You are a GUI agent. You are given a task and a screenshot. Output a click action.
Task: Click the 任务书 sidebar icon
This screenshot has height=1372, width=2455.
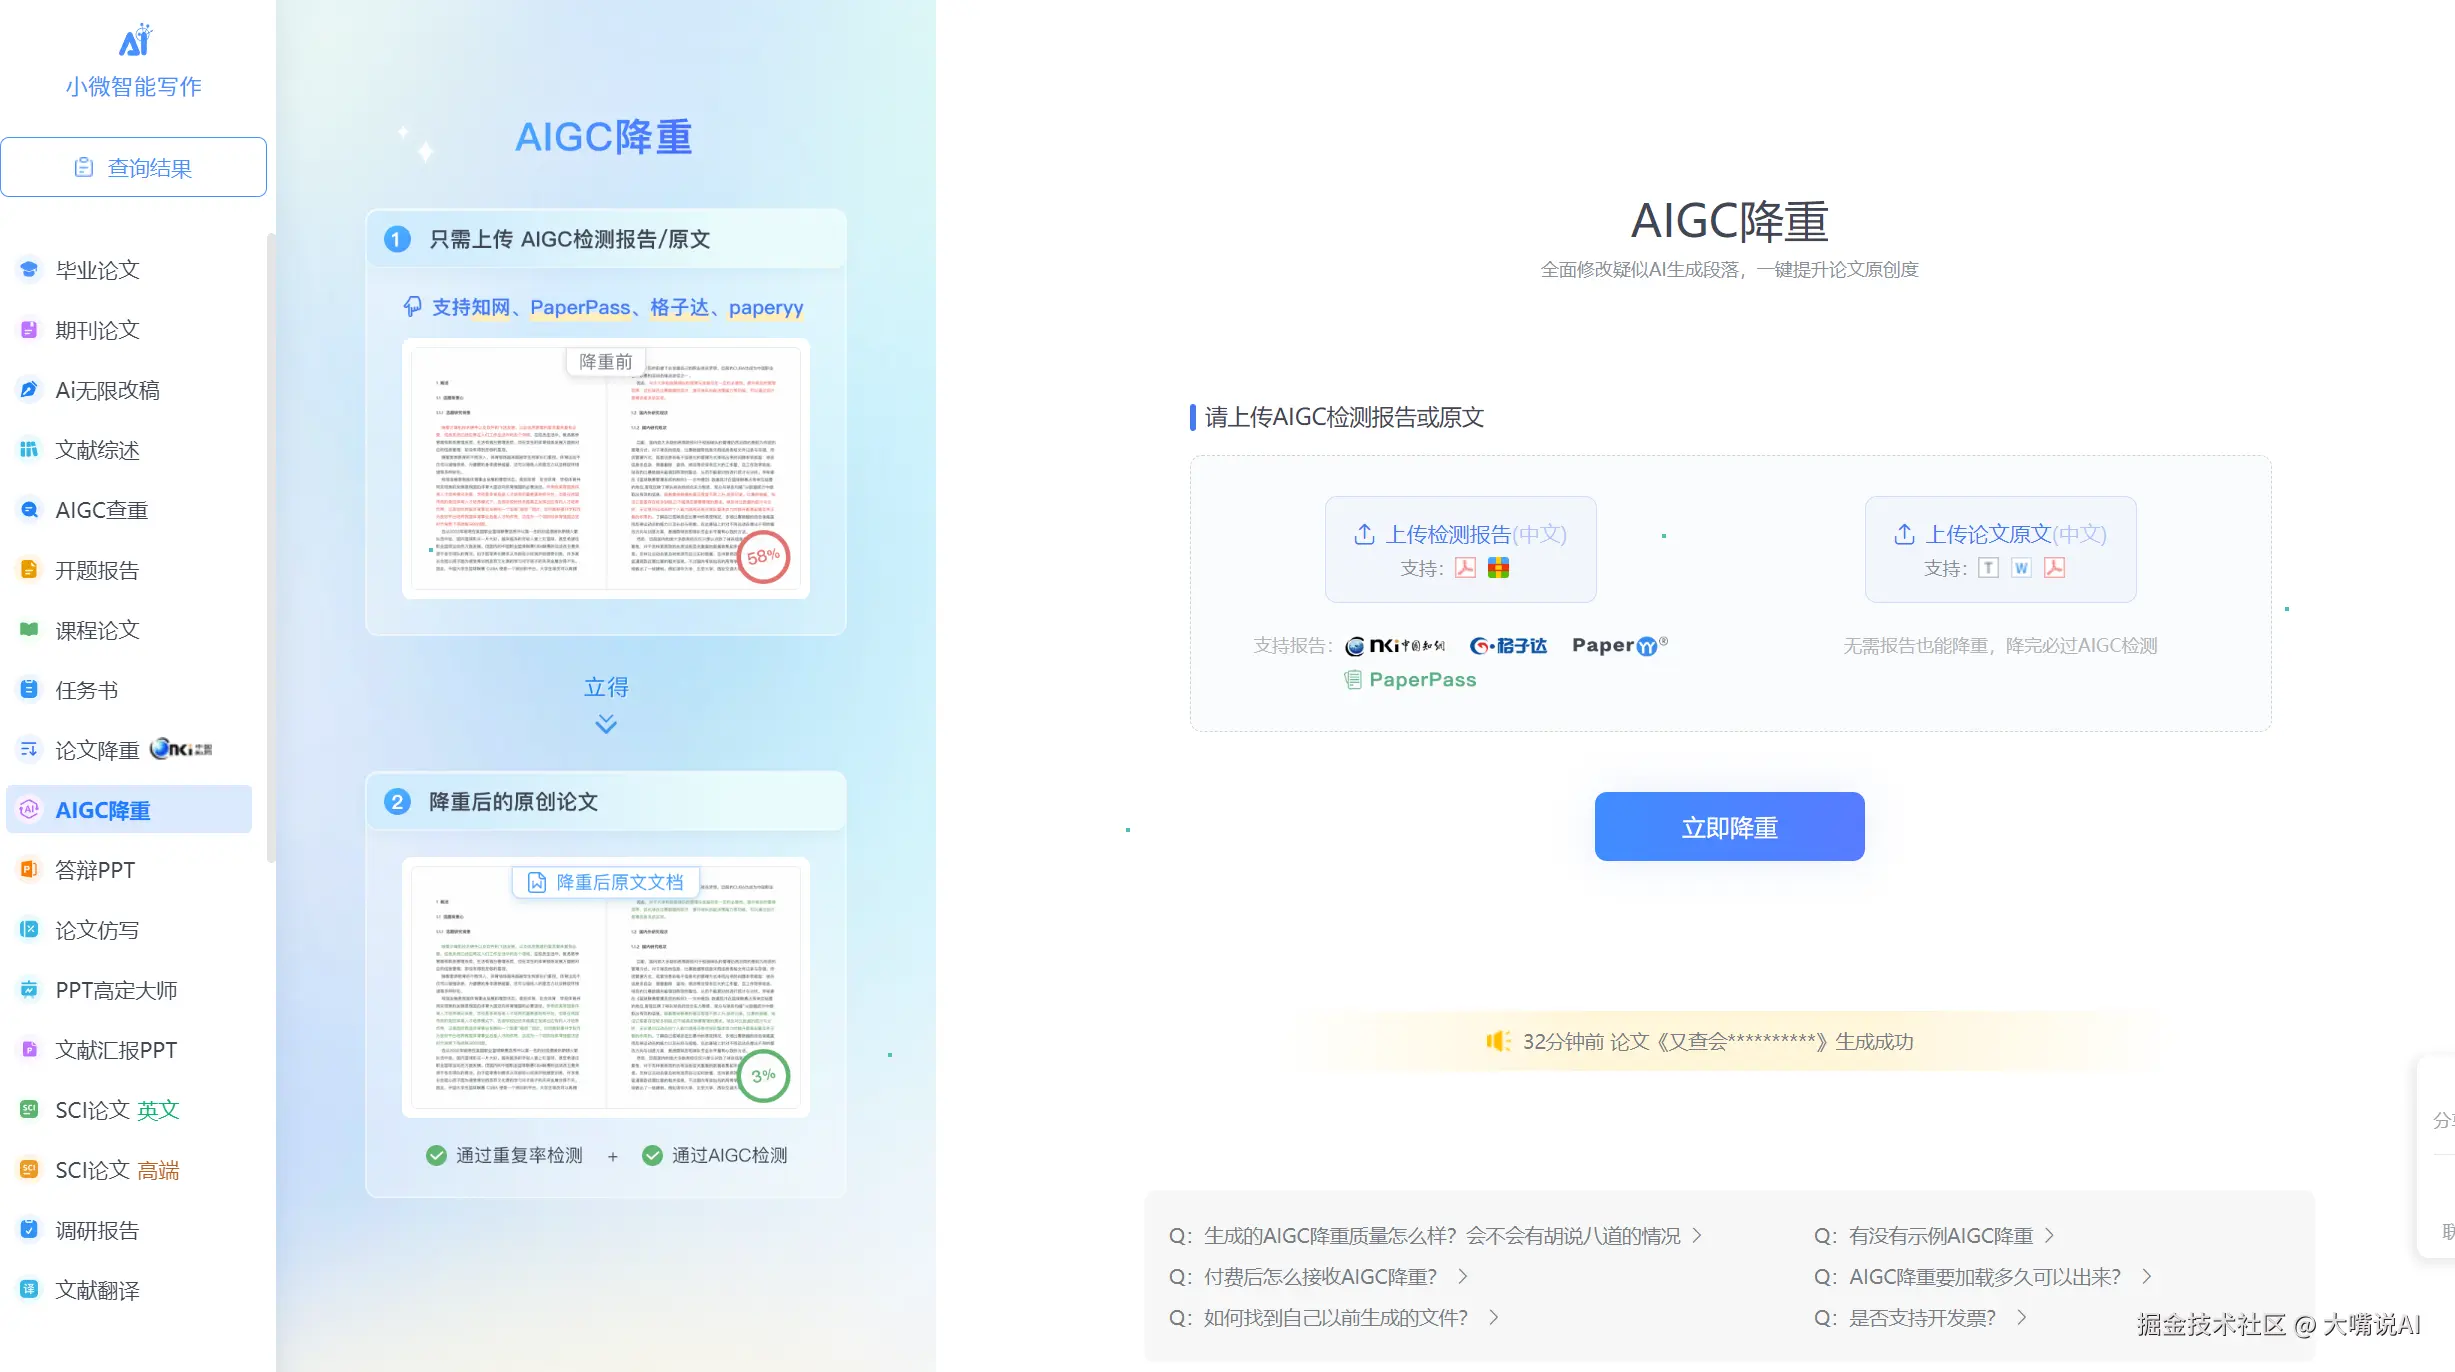tap(29, 689)
